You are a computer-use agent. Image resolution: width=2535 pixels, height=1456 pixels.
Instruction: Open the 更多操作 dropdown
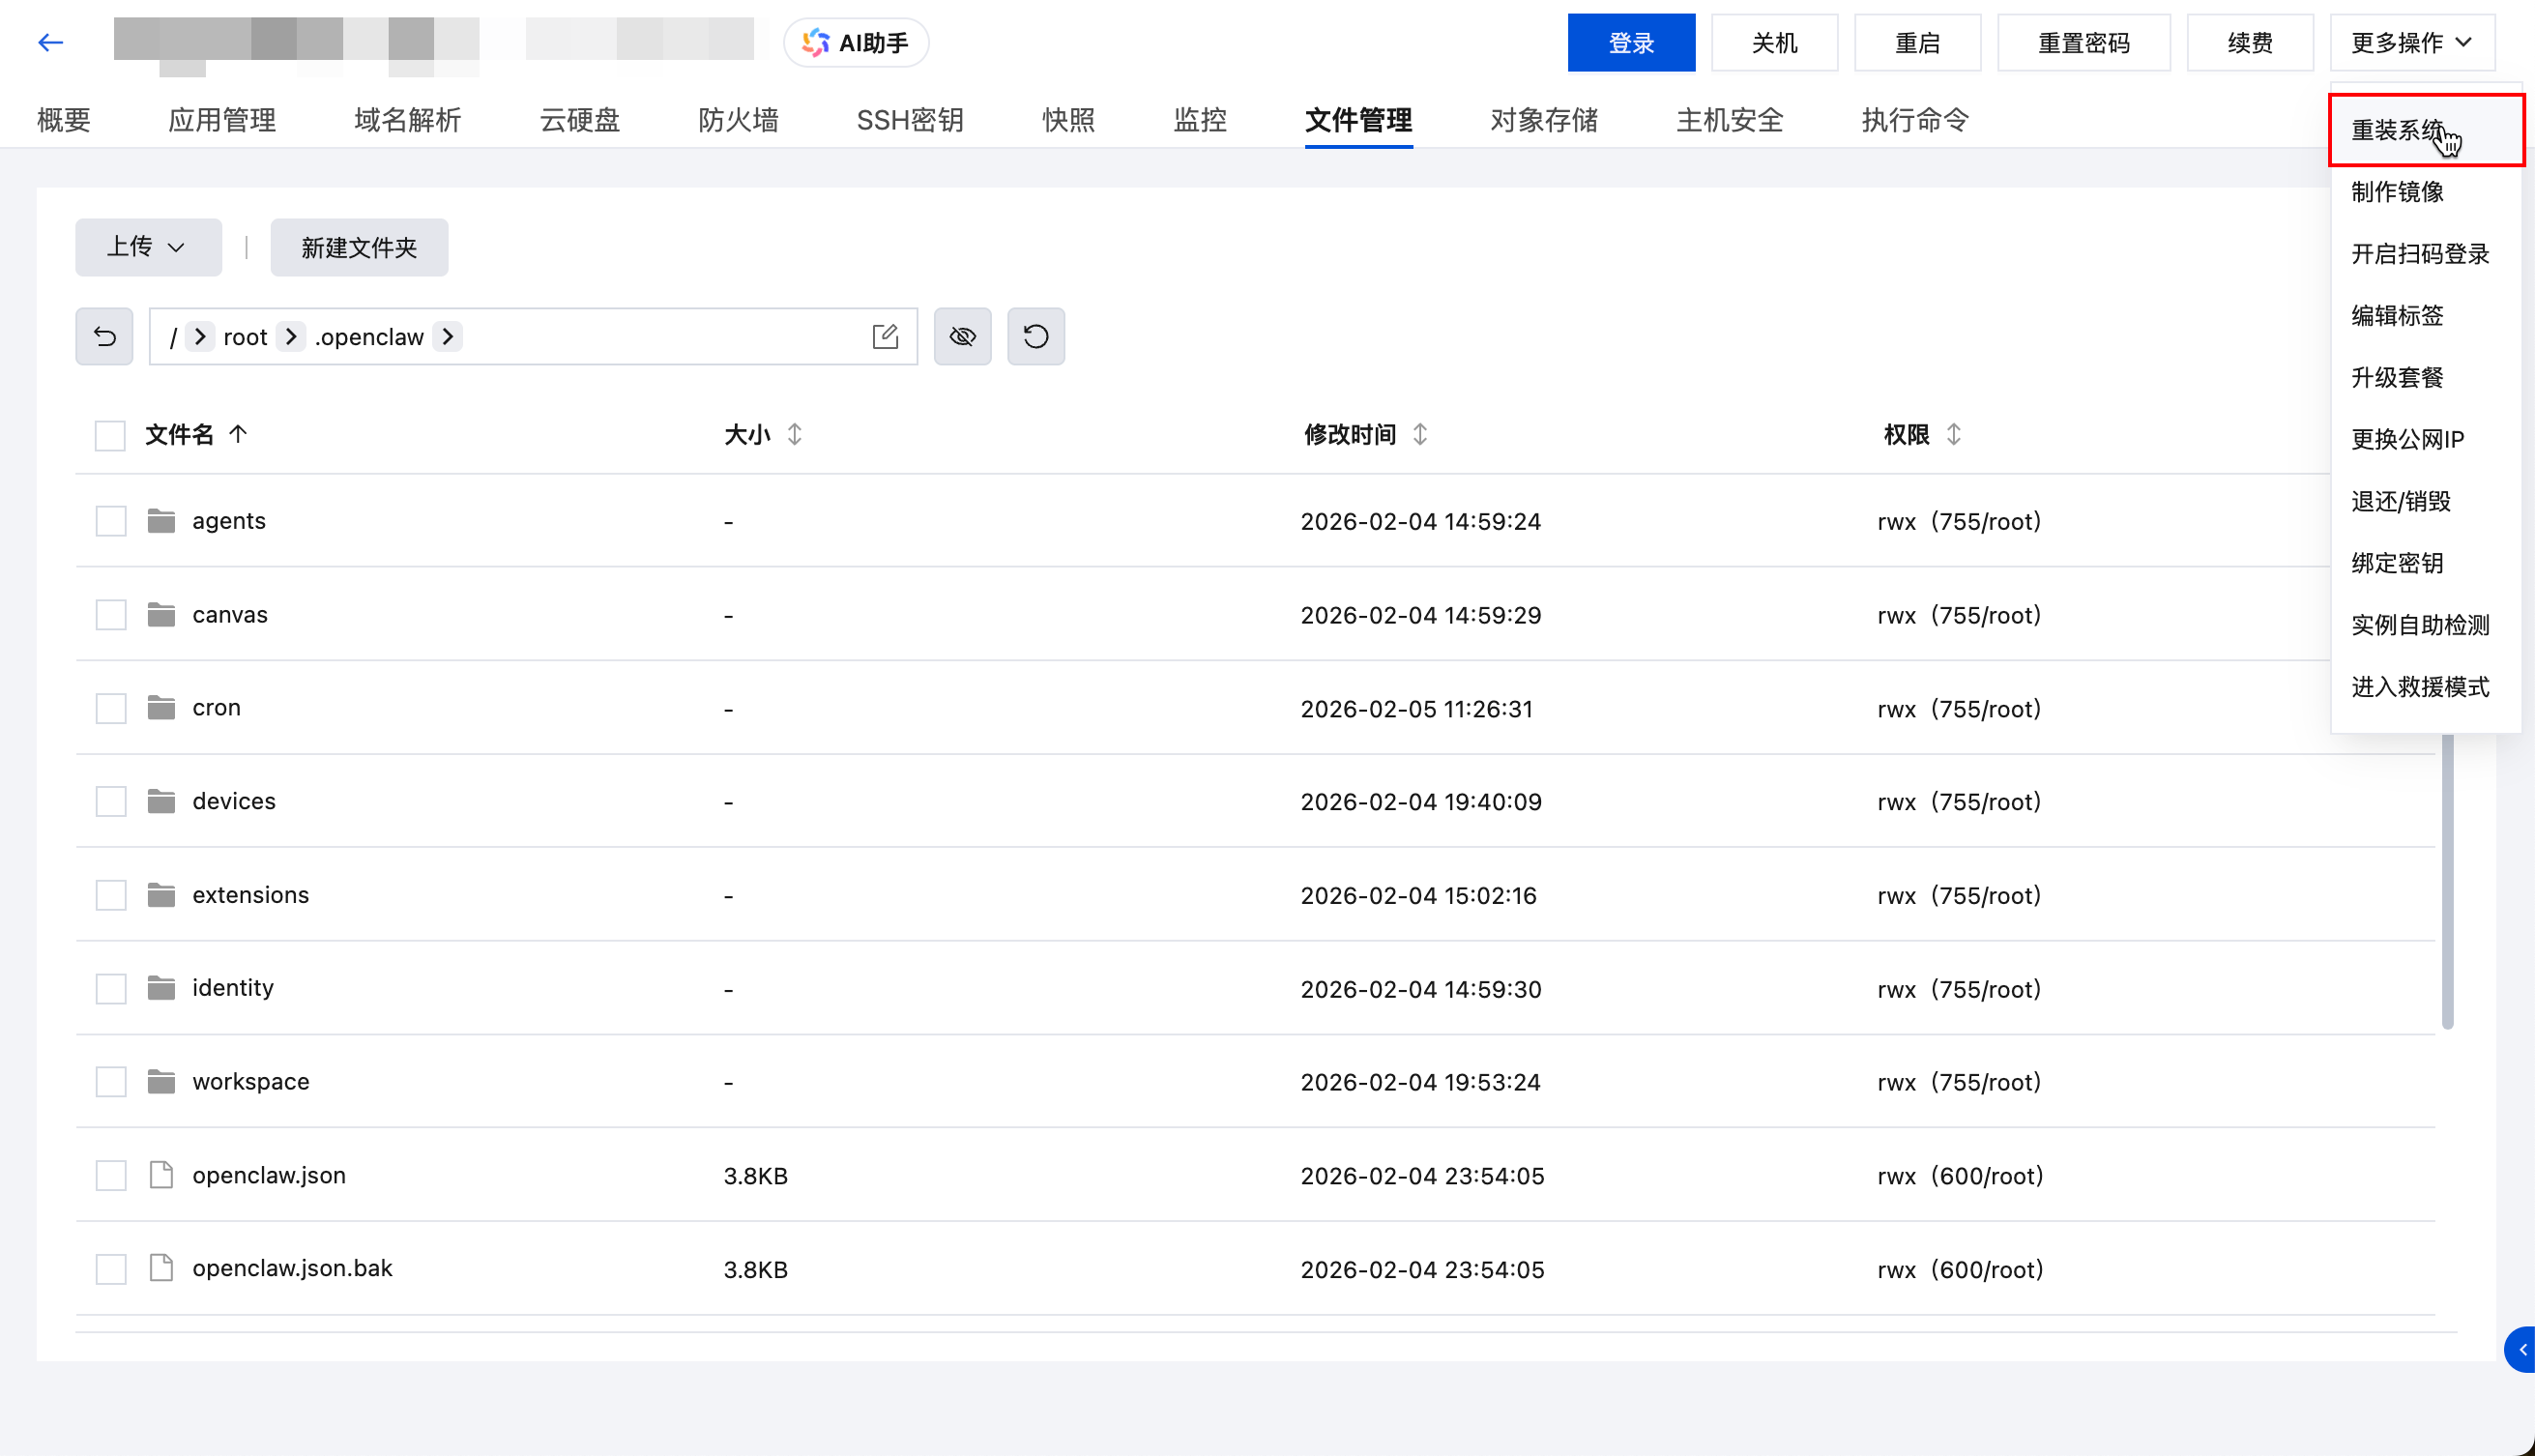point(2412,42)
